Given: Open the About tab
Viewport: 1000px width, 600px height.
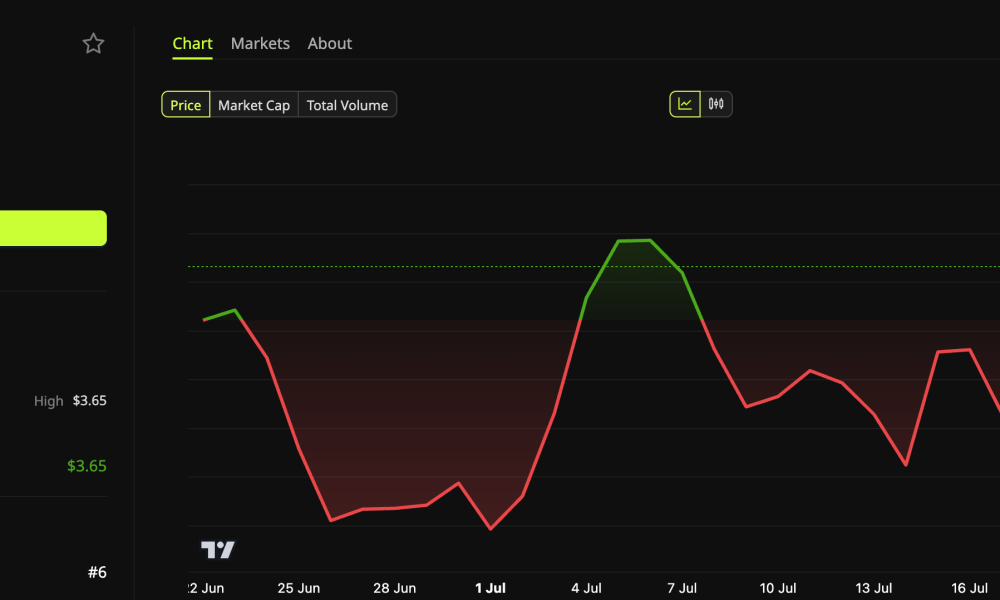Looking at the screenshot, I should pyautogui.click(x=330, y=43).
